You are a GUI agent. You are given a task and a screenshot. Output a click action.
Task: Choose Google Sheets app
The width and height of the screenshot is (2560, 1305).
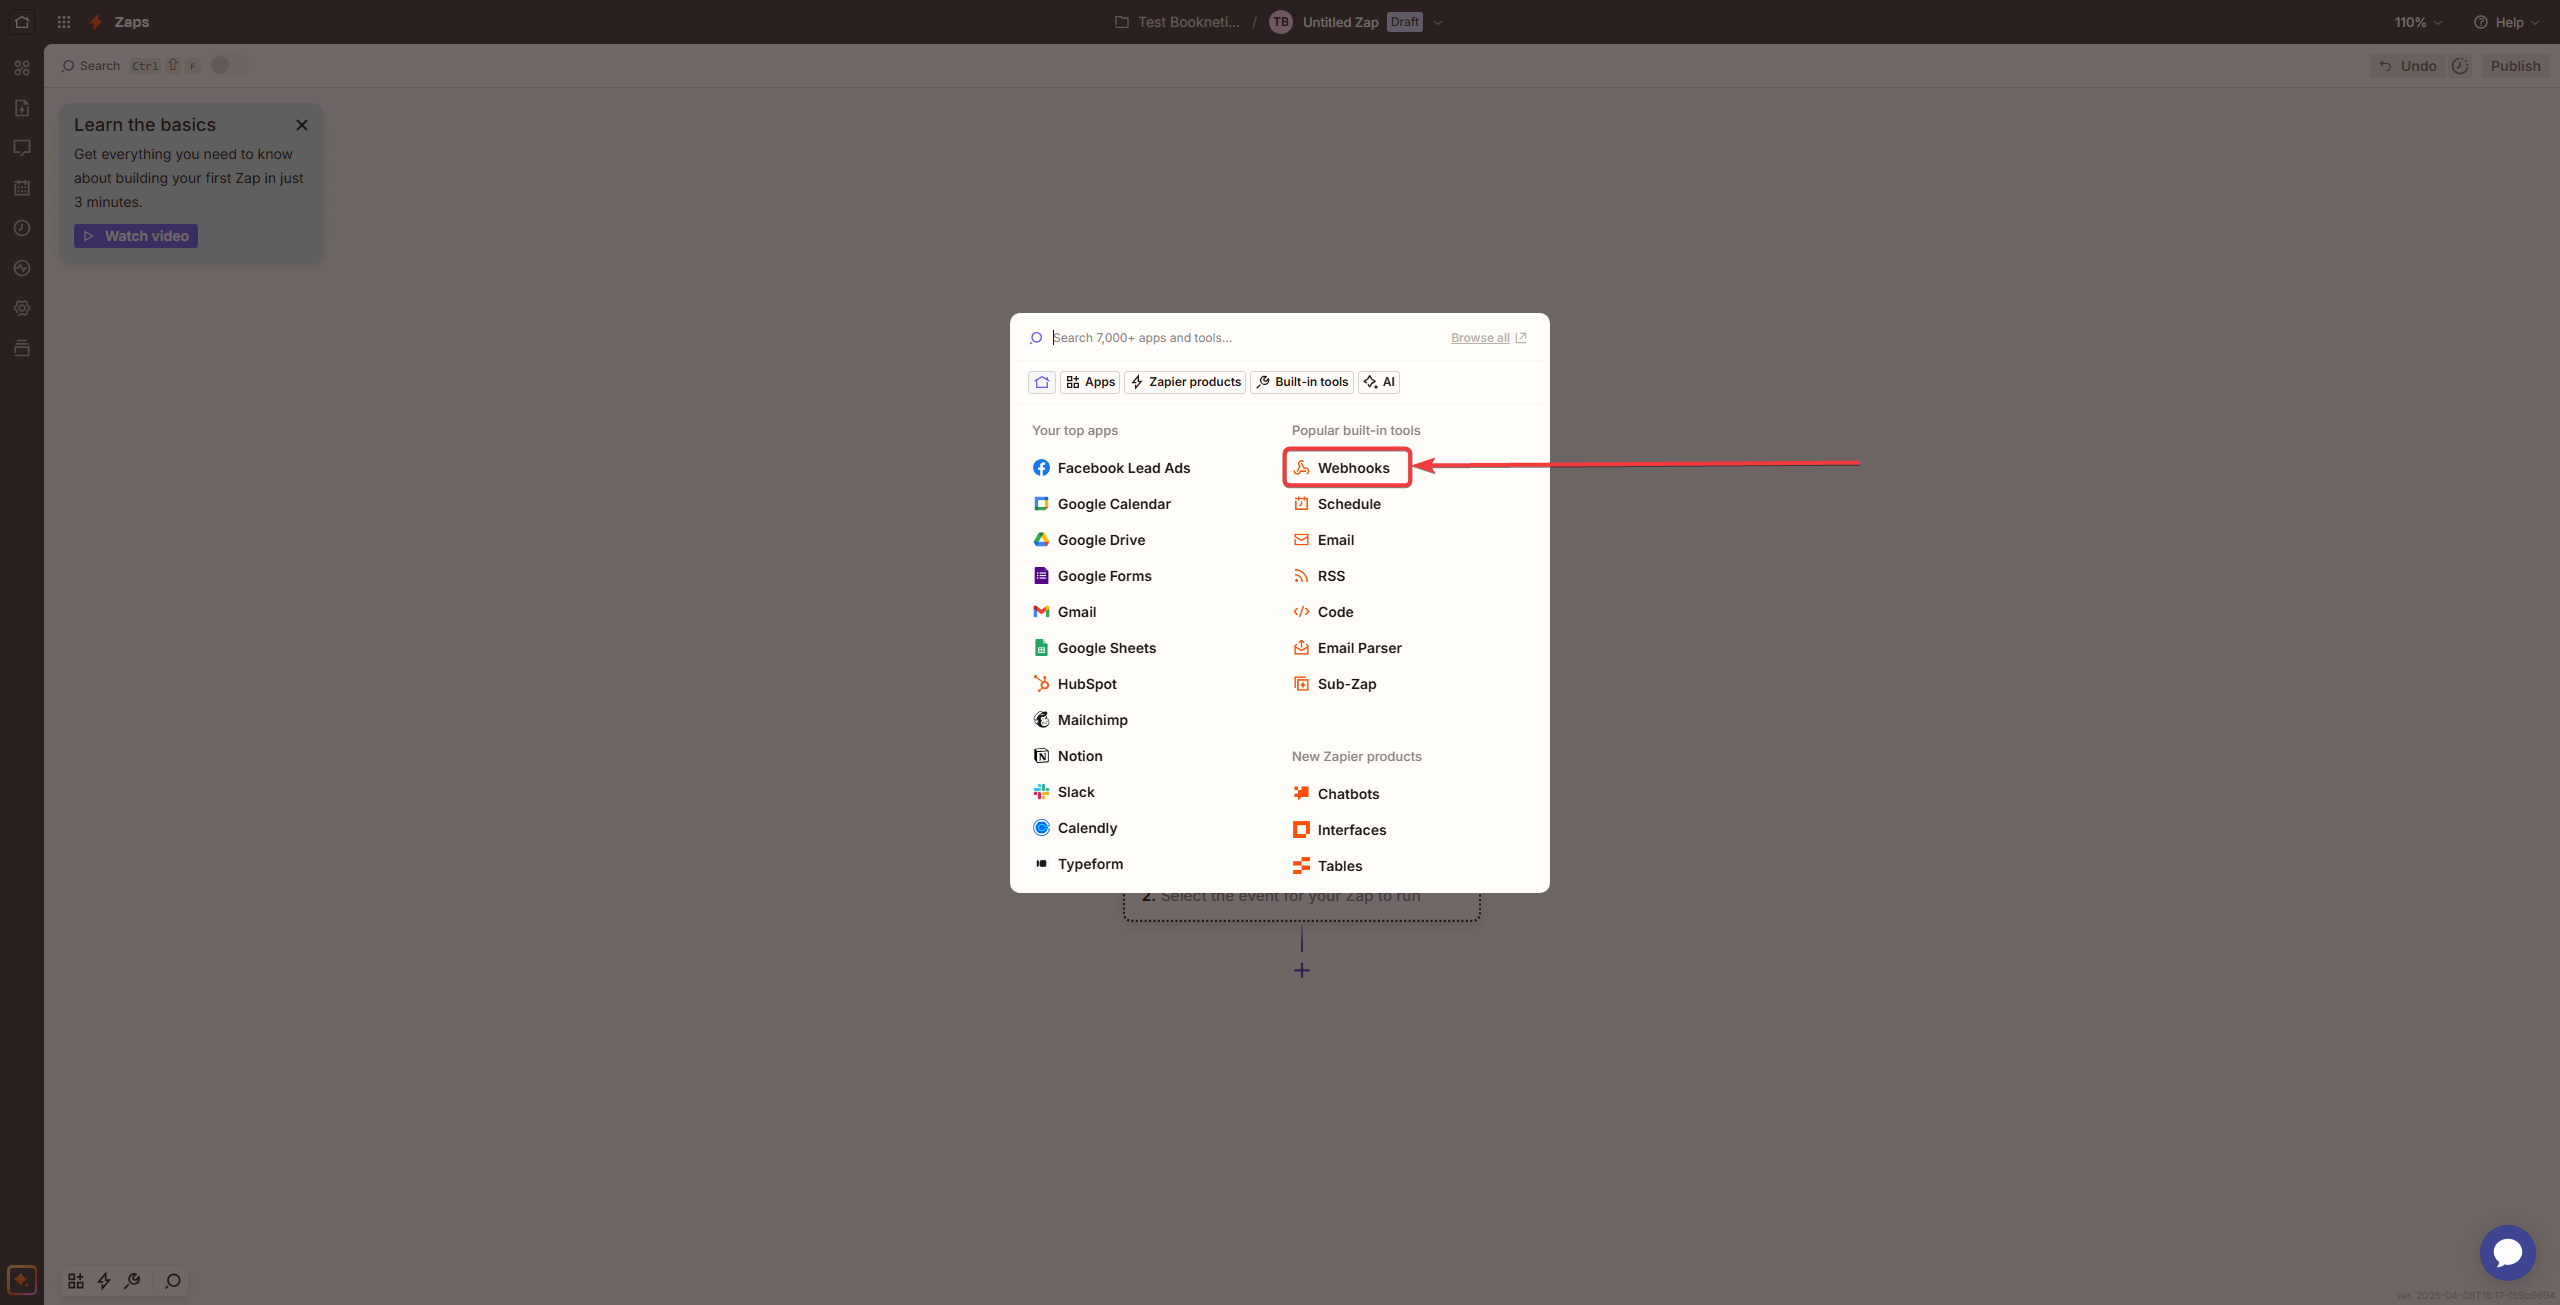1094,648
